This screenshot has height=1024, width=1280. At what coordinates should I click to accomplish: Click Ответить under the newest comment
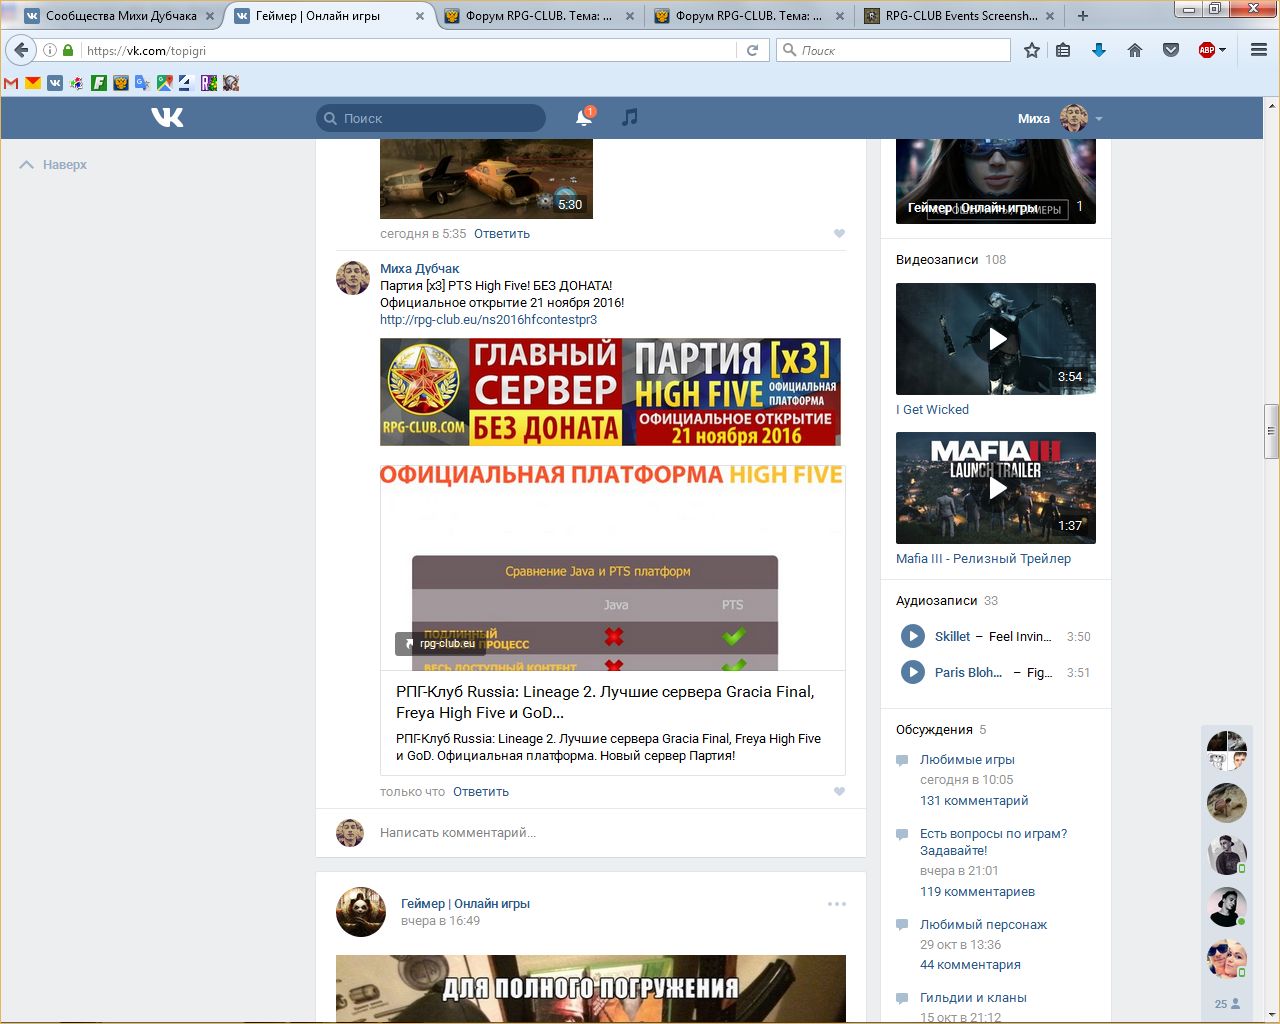pyautogui.click(x=481, y=791)
